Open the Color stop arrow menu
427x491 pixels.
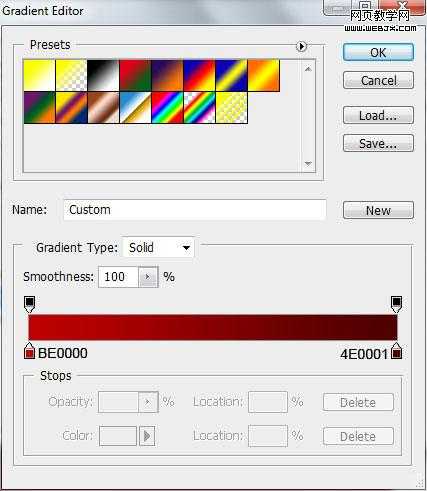(147, 436)
